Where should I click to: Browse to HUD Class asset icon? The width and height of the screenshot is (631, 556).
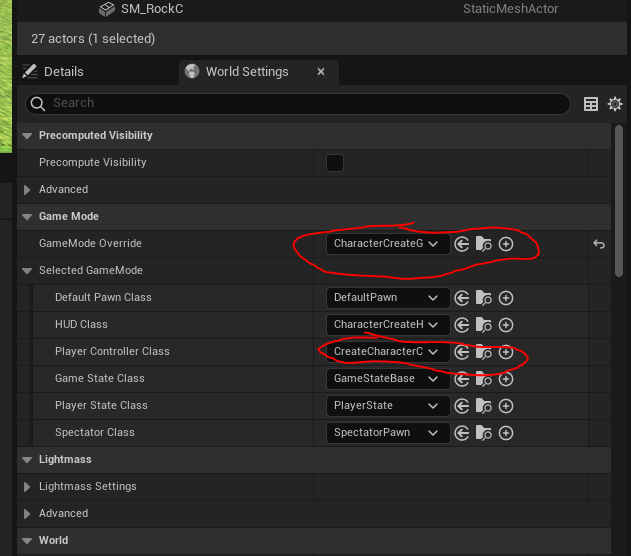click(484, 325)
